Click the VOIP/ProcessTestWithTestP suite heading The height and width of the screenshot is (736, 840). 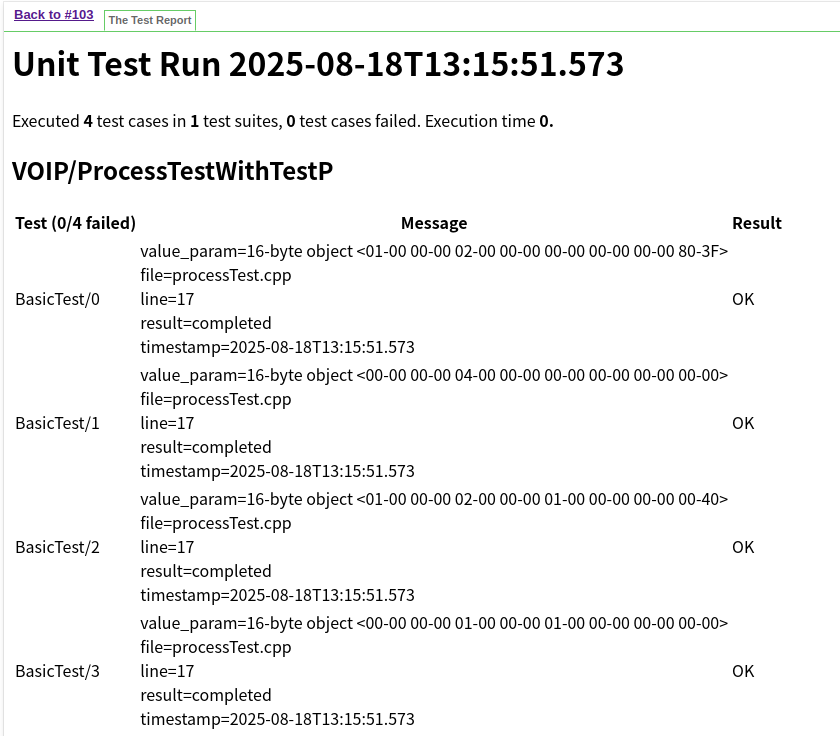172,171
